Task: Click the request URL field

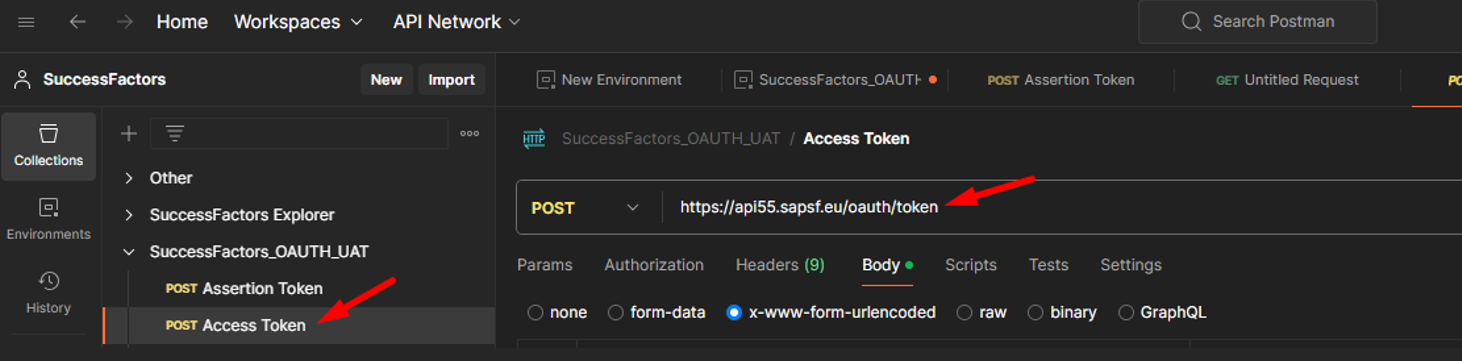Action: [1060, 208]
